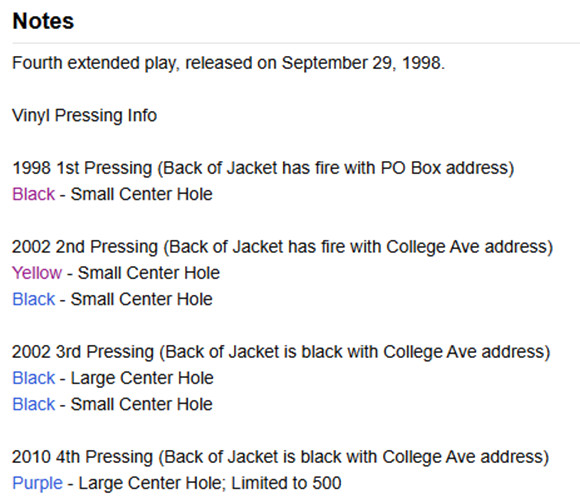The height and width of the screenshot is (504, 580).
Task: Click 'Large Center Hole' text in 3rd Pressing
Action: tap(142, 378)
